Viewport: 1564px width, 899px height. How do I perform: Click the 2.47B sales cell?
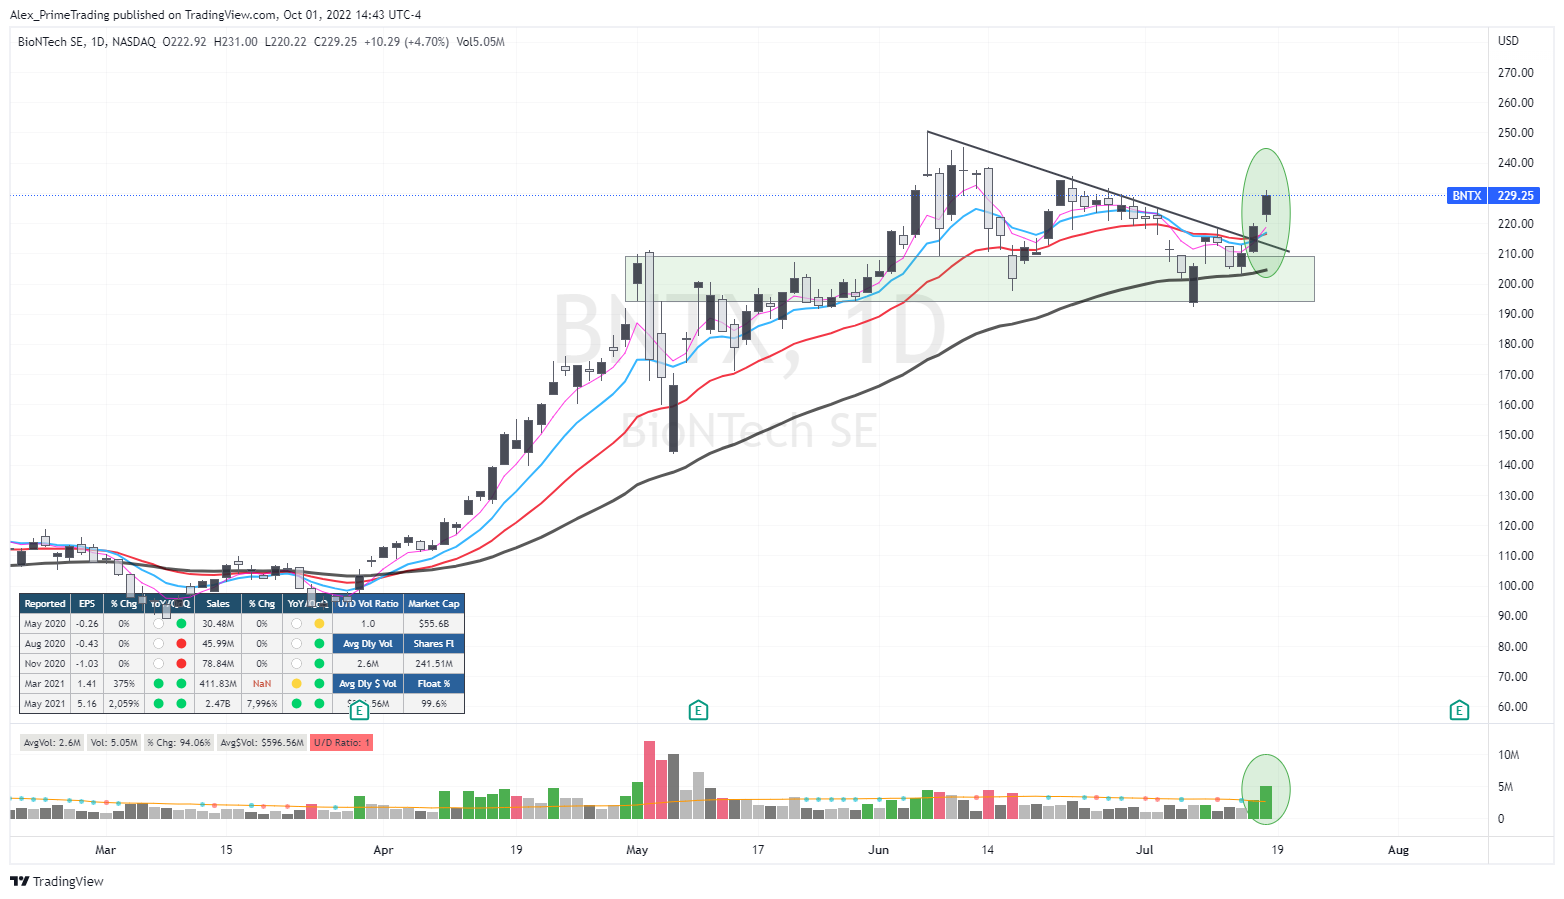218,703
